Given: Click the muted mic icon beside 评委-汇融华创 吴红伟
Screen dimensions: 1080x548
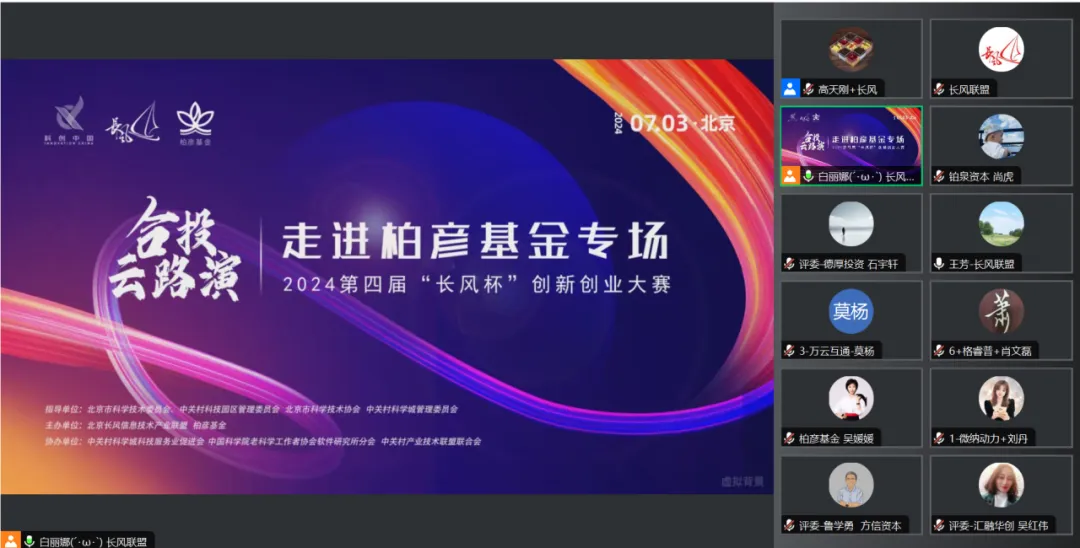Looking at the screenshot, I should coord(939,526).
